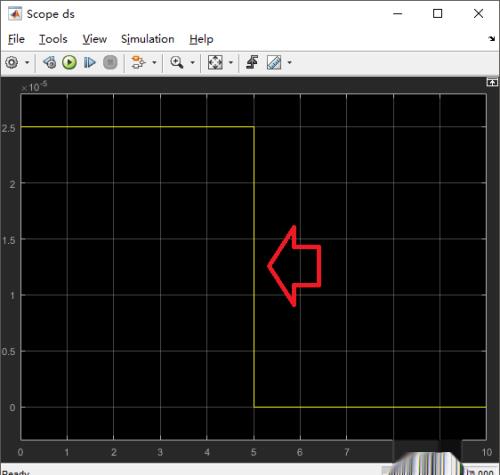The width and height of the screenshot is (500, 475).
Task: Click the x-axis tick label 10
Action: 487,452
